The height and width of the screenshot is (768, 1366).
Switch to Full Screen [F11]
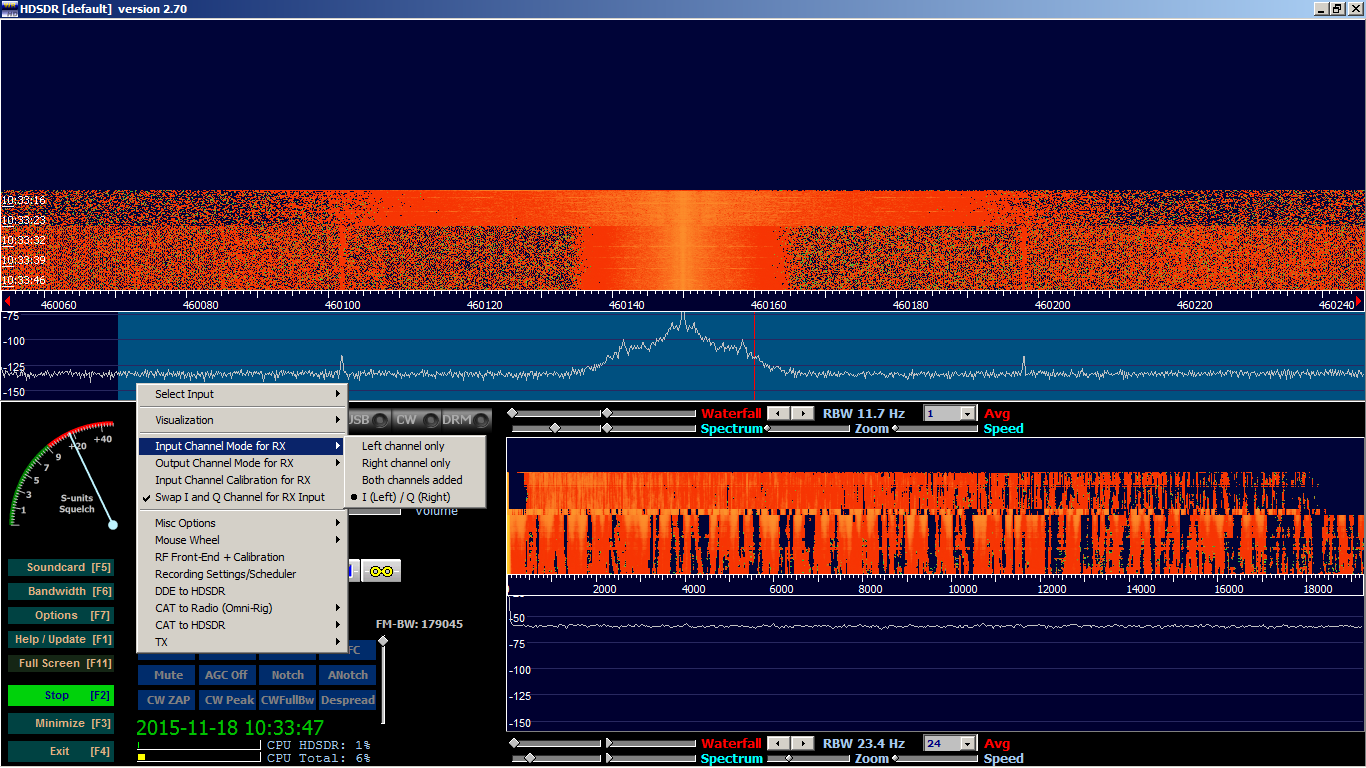click(x=60, y=663)
